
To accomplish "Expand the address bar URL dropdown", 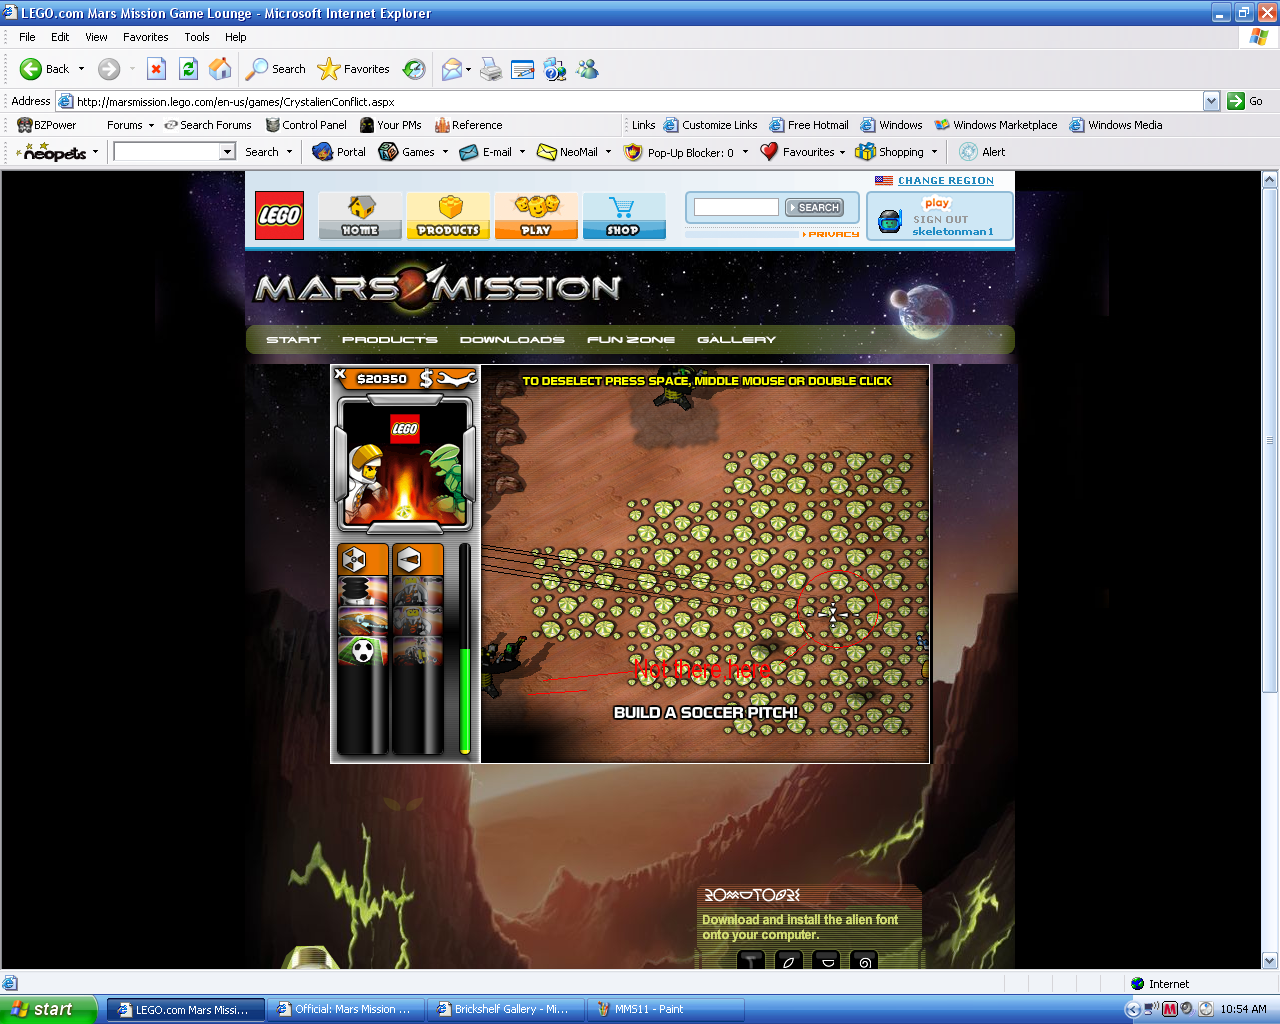I will pos(1211,101).
